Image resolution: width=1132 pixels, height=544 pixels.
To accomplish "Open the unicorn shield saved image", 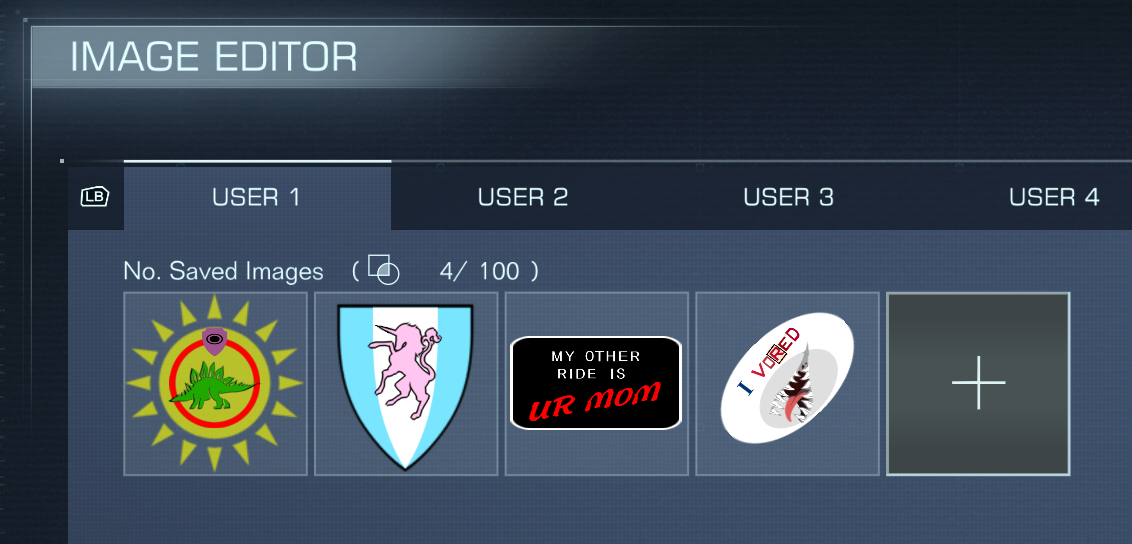I will [x=406, y=384].
